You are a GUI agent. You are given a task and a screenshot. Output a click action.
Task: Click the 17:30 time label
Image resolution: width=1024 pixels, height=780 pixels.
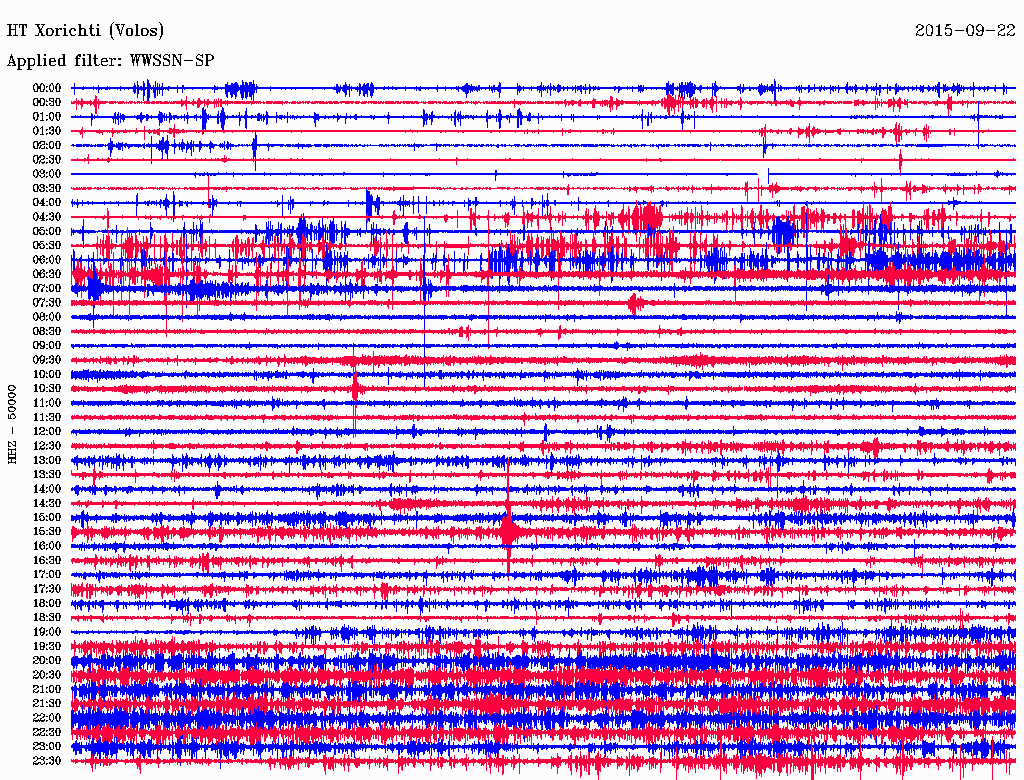click(x=47, y=589)
